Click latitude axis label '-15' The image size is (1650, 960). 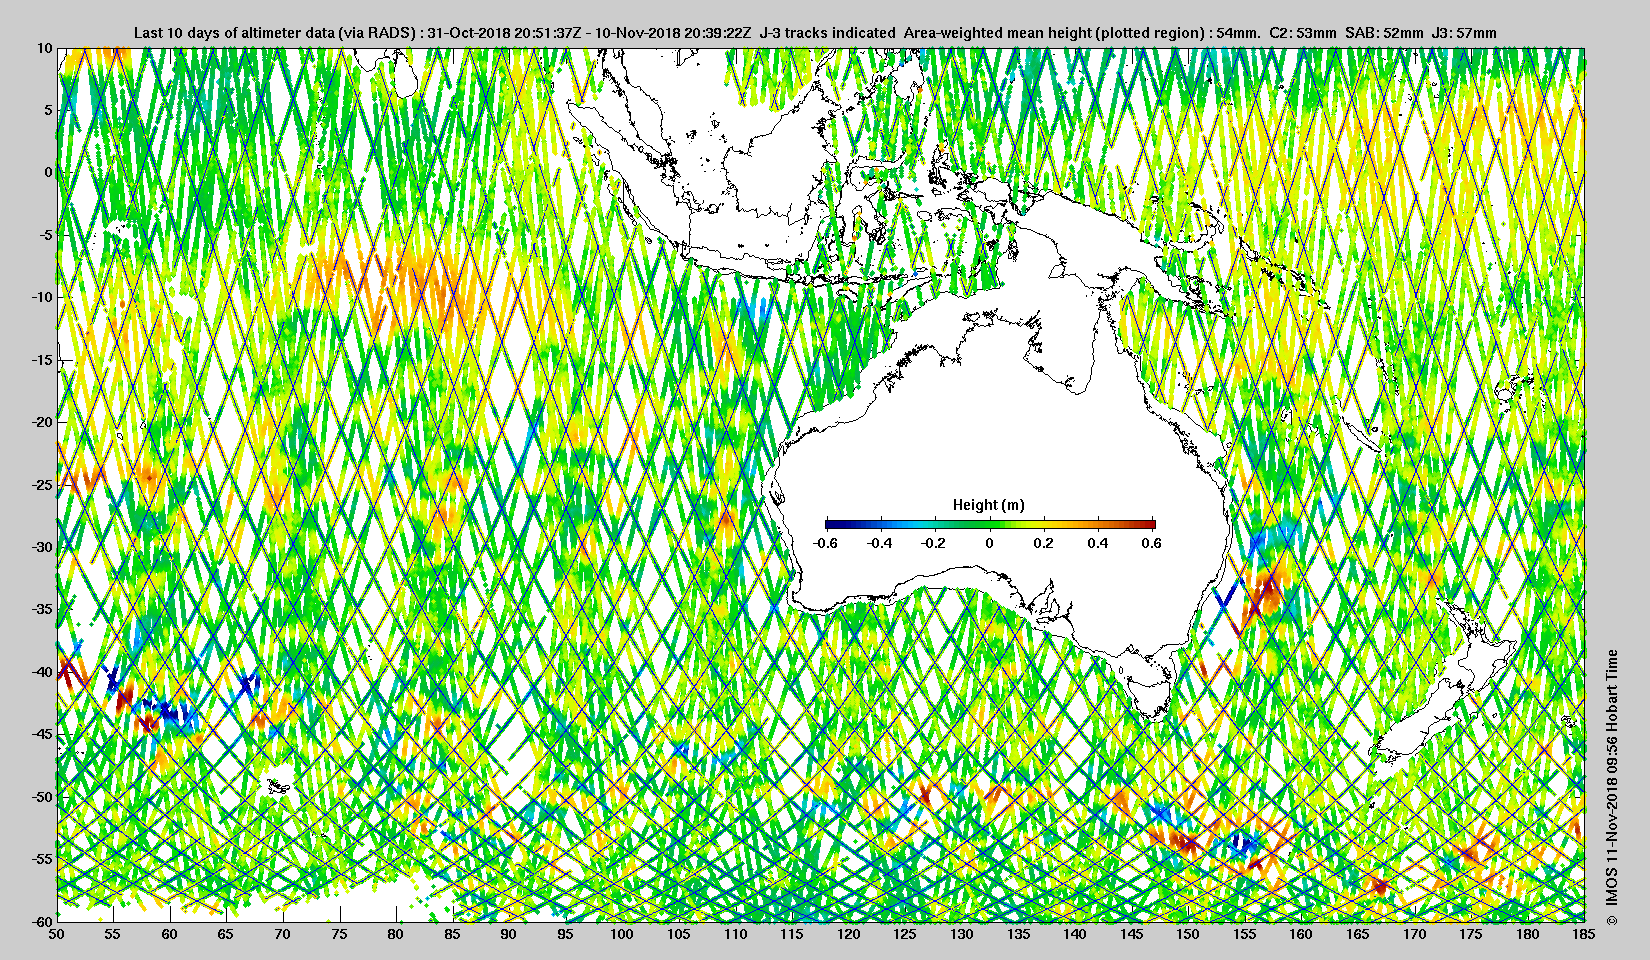click(41, 359)
